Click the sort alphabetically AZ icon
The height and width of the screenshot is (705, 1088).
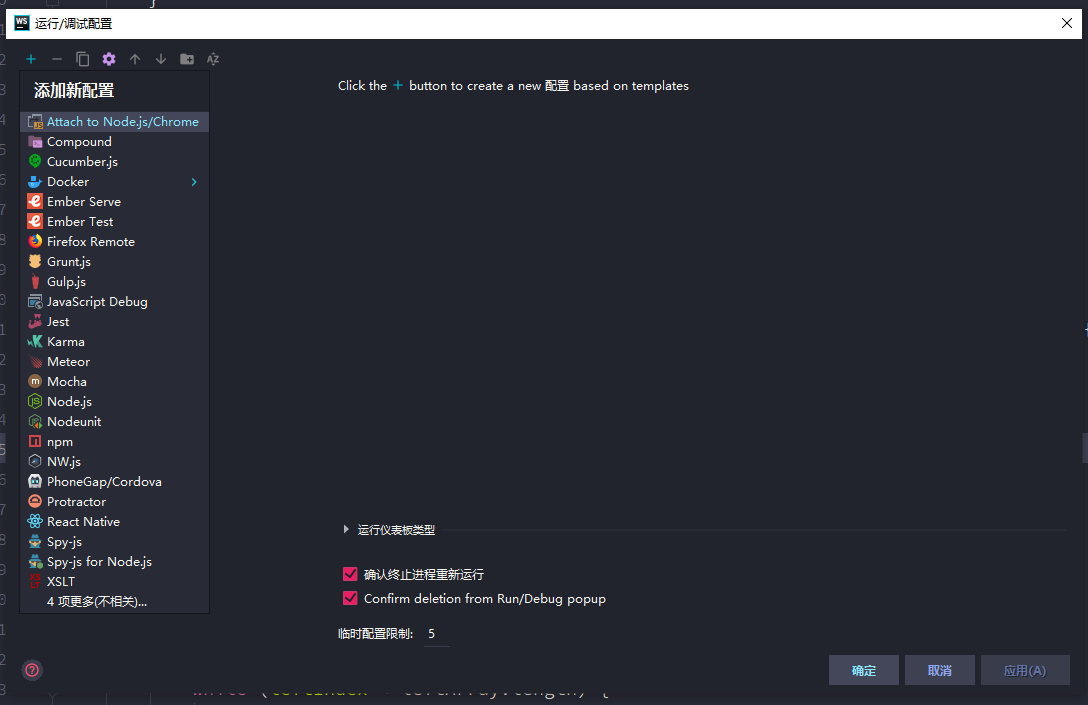point(213,59)
